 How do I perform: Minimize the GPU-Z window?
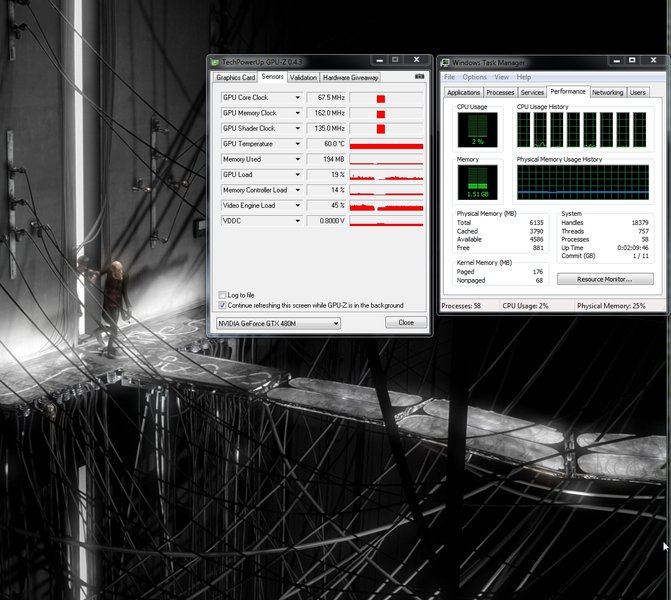point(380,60)
